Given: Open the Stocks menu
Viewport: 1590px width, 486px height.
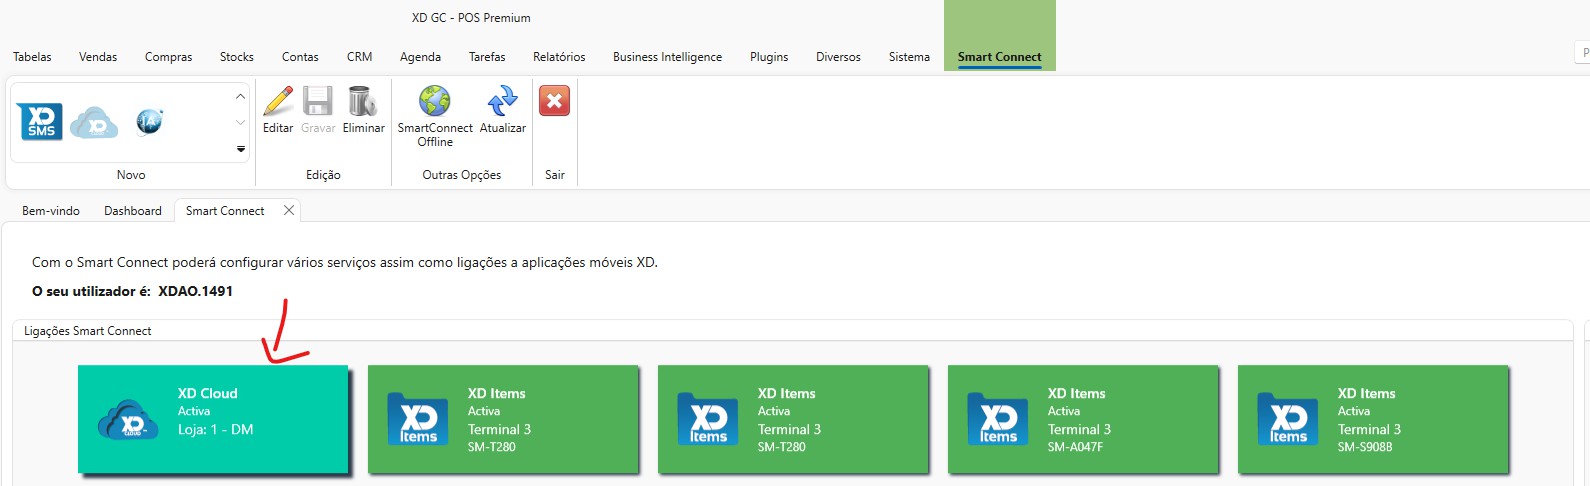Looking at the screenshot, I should 237,57.
